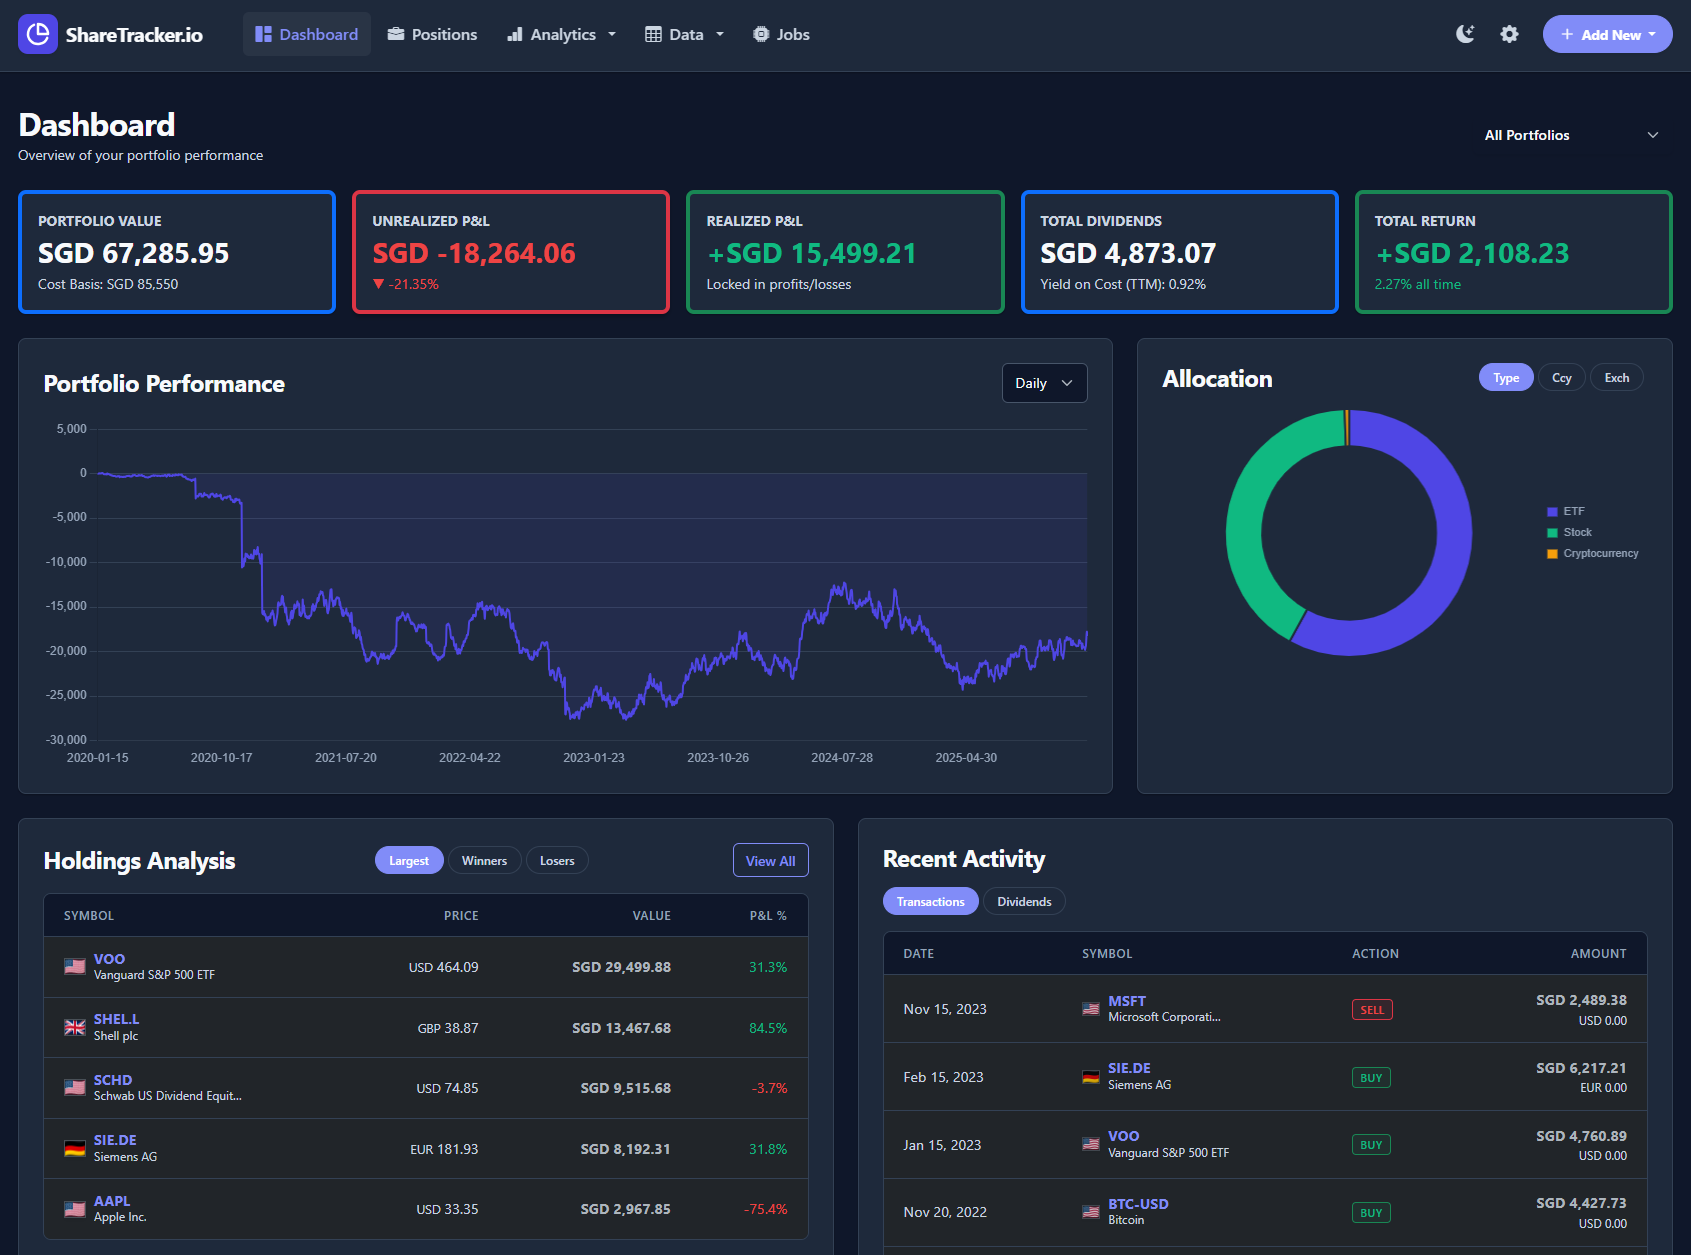Click the SELL badge on MSFT row
This screenshot has width=1691, height=1255.
(x=1372, y=1009)
